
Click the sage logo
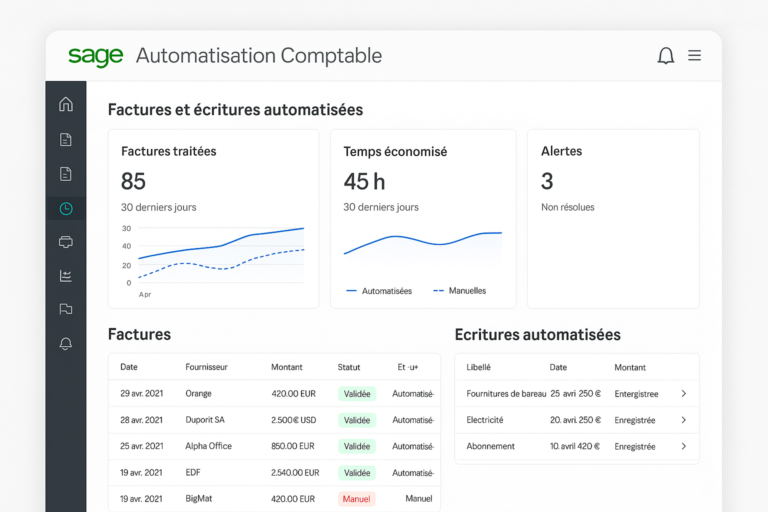tap(95, 56)
